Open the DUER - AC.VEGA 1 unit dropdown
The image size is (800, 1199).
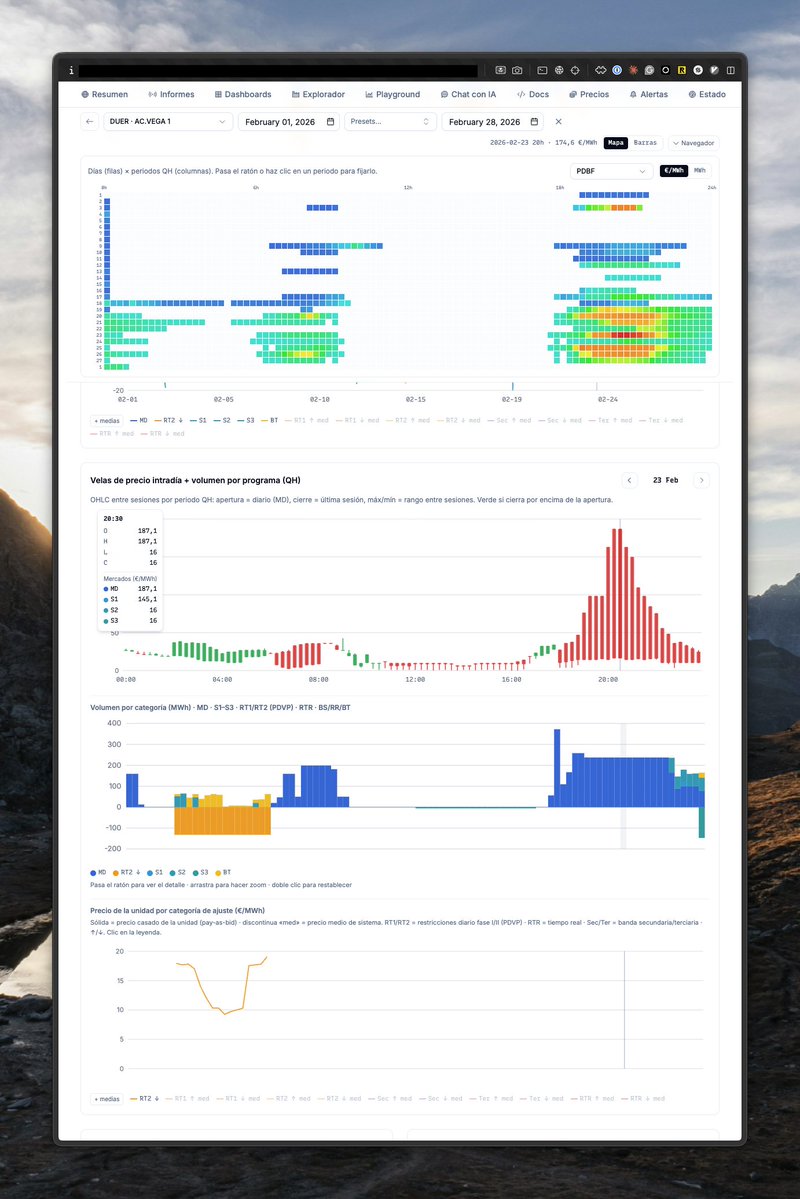point(167,122)
